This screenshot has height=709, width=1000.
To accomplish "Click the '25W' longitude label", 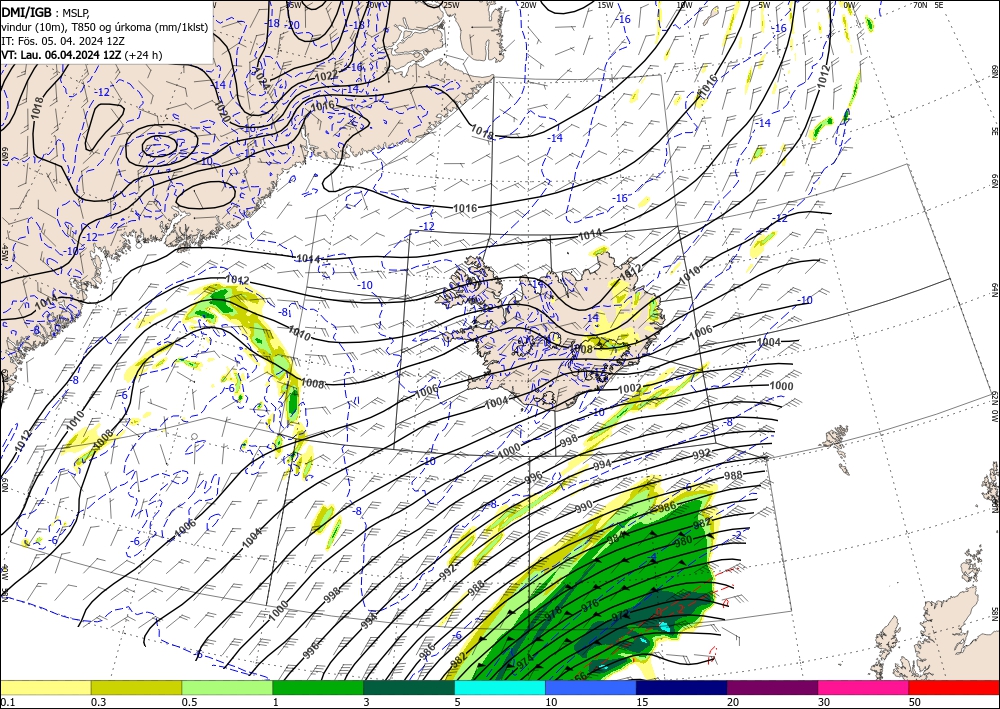I will (451, 5).
